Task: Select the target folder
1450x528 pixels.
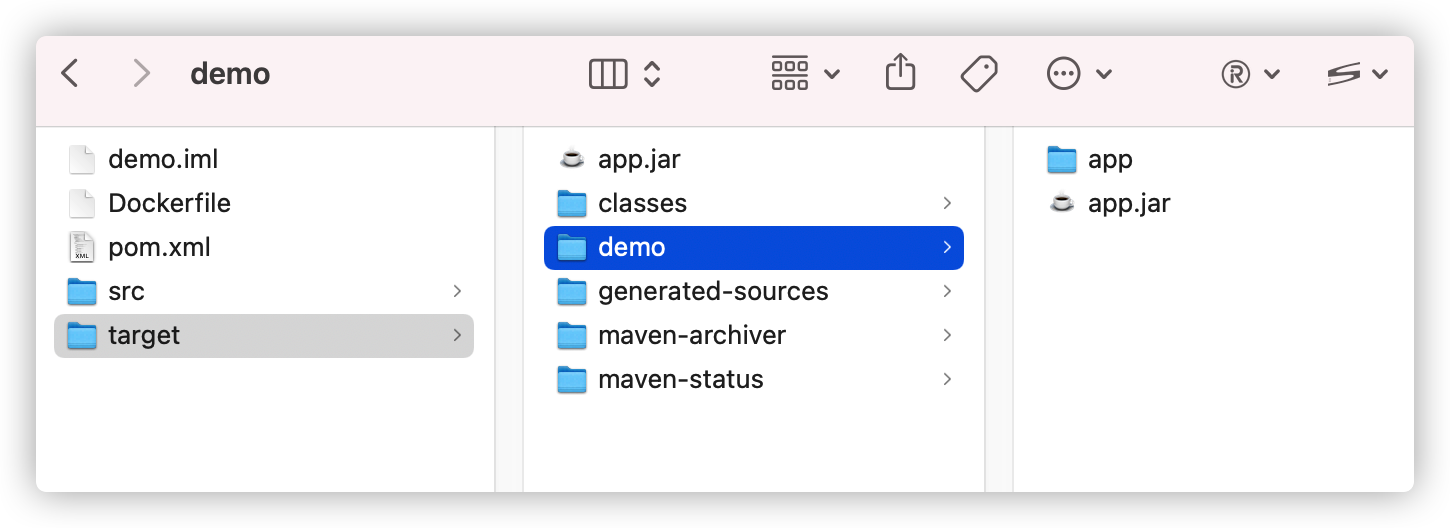Action: 144,335
